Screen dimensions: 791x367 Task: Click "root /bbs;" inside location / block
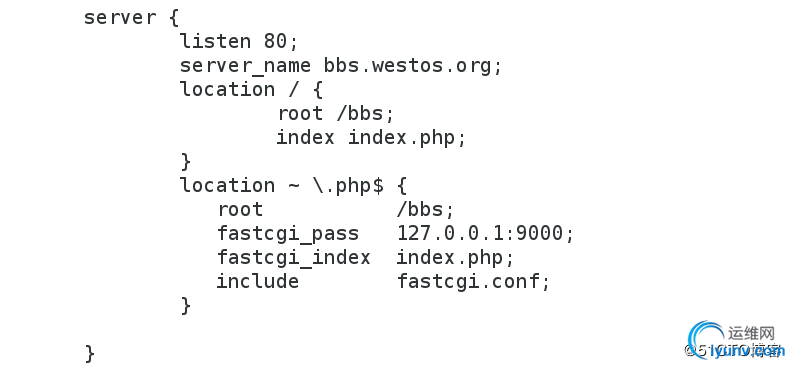[x=335, y=113]
